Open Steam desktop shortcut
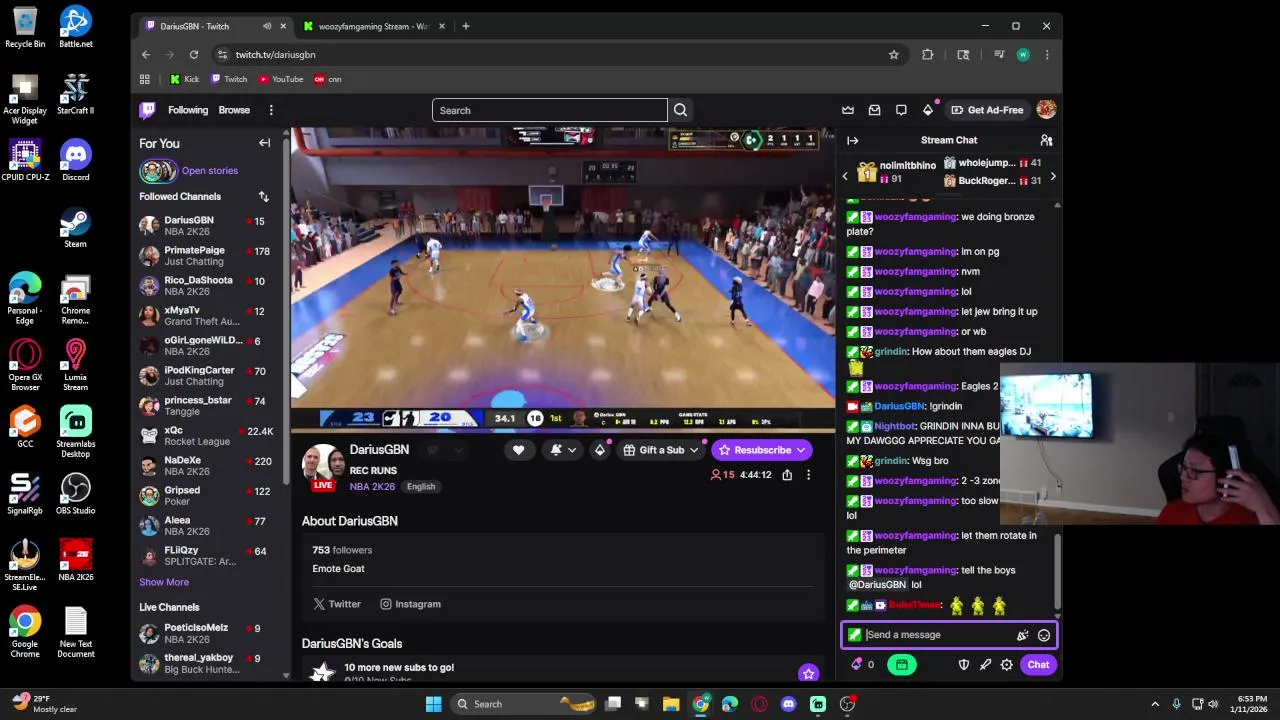The image size is (1280, 720). pos(75,227)
